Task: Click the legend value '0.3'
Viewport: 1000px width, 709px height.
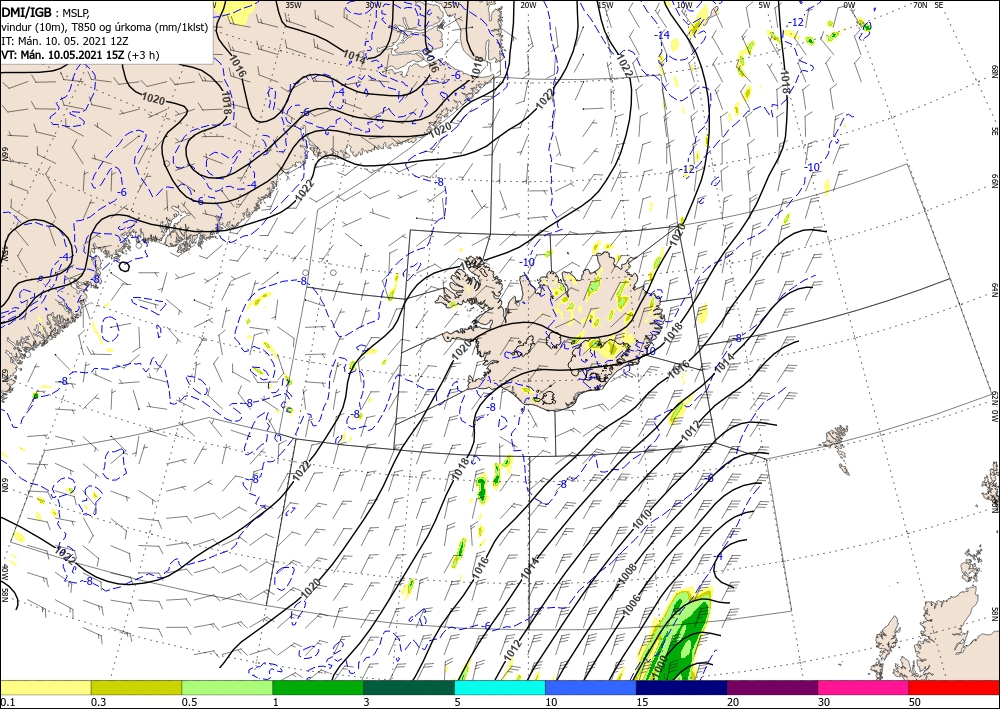Action: coord(98,702)
